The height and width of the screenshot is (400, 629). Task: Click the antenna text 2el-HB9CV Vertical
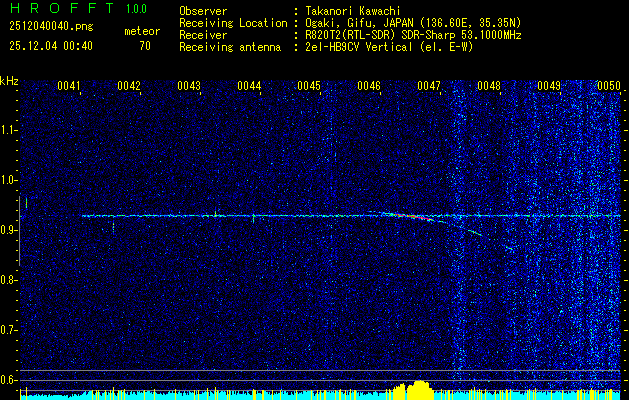tap(358, 47)
